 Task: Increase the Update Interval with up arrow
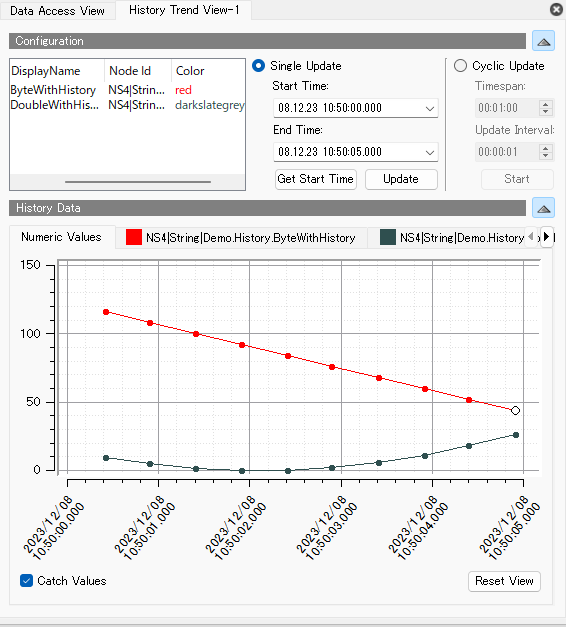point(546,148)
